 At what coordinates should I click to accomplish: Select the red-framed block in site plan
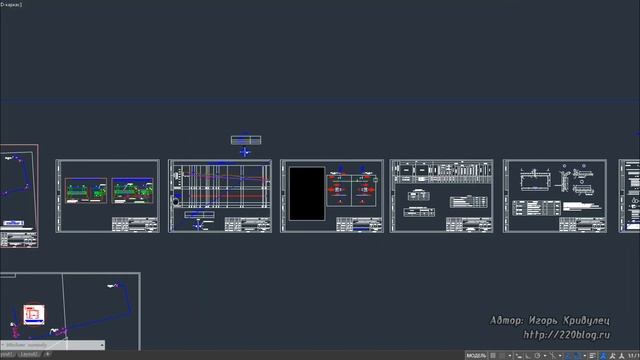(34, 314)
